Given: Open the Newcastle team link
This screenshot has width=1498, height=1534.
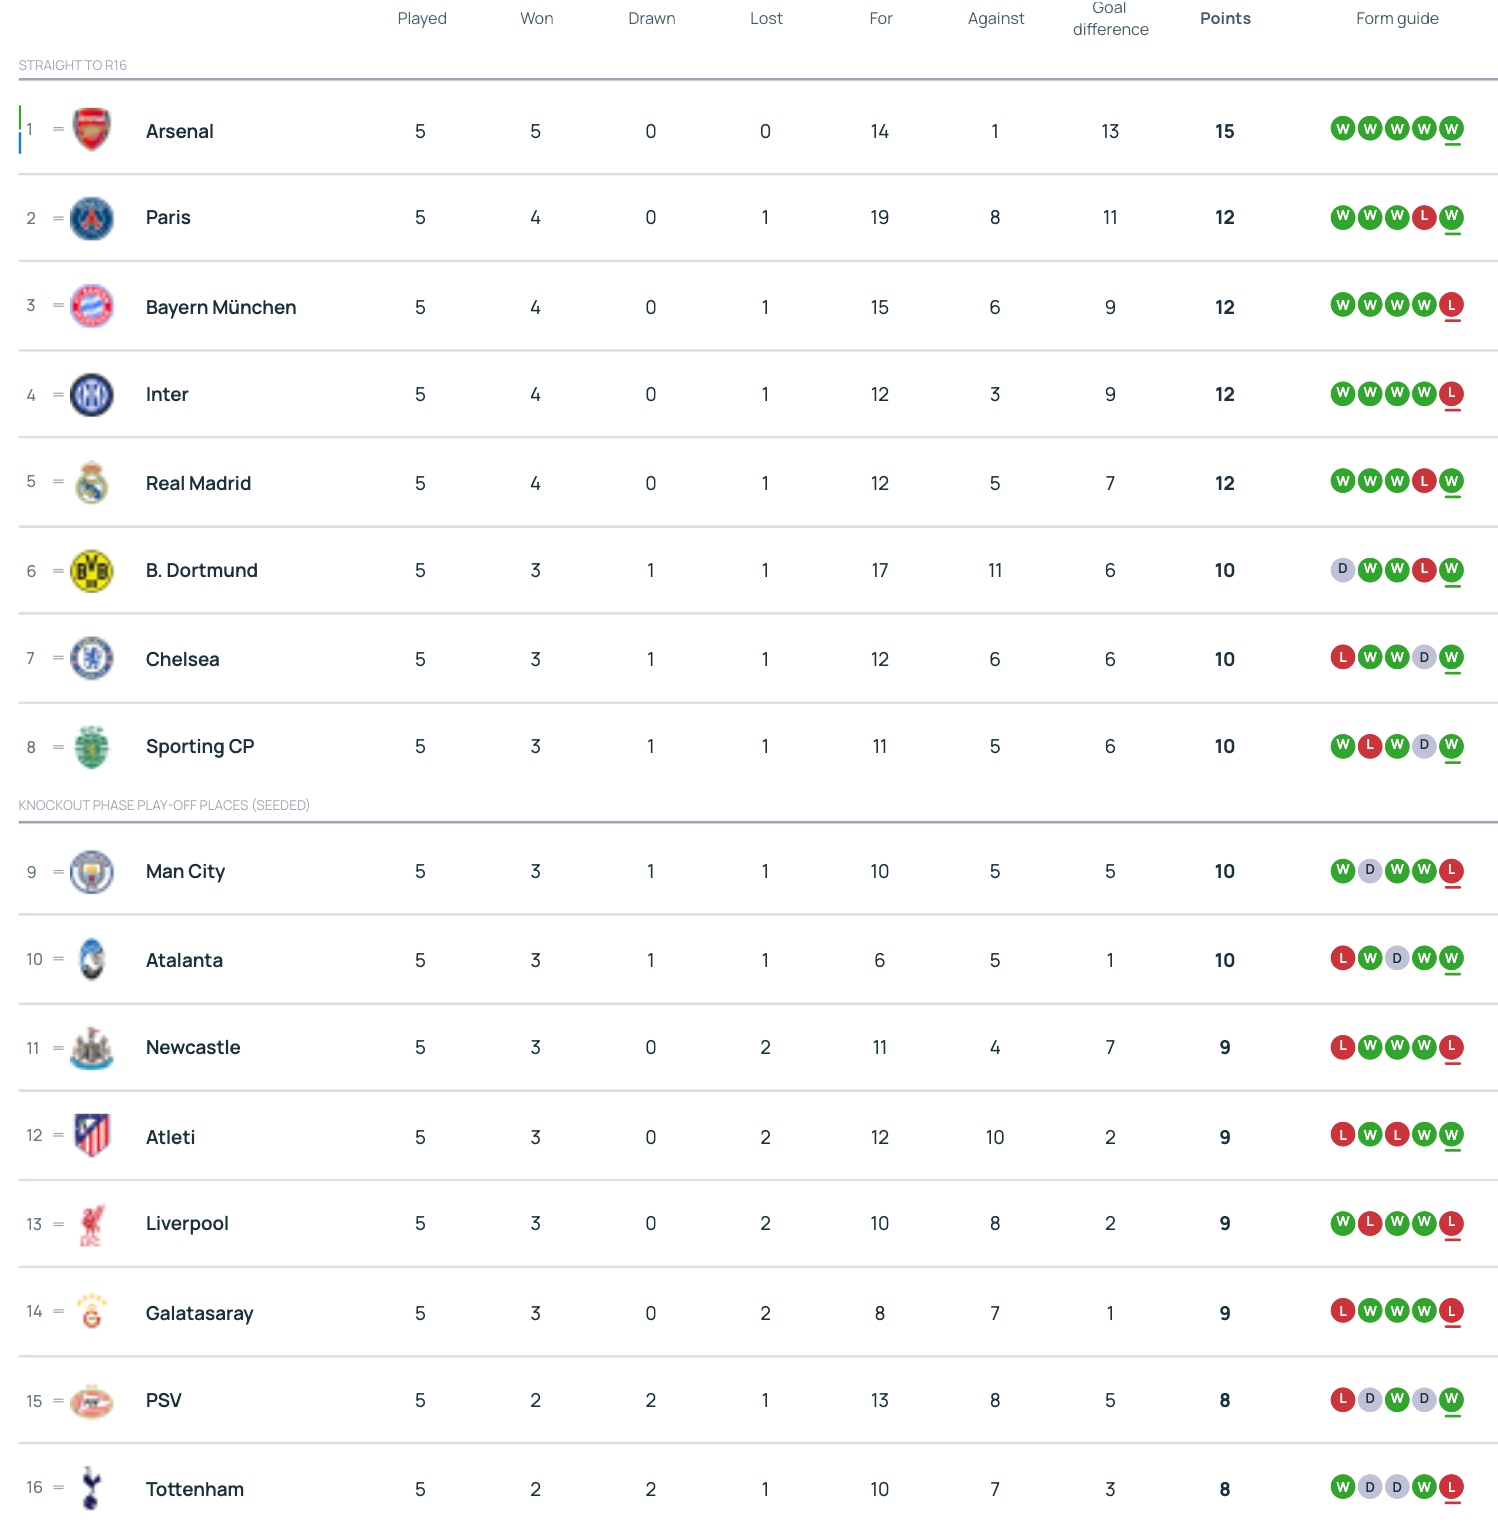Looking at the screenshot, I should point(193,1047).
